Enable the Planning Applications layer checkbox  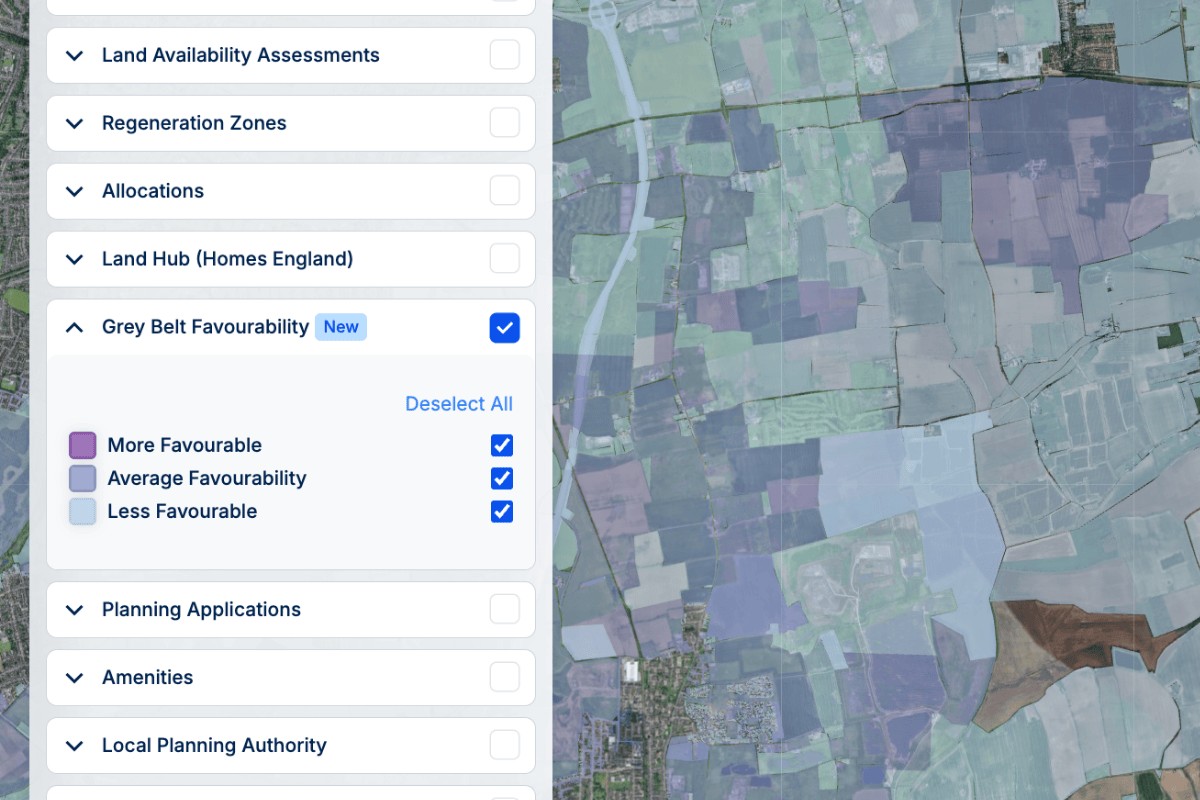(505, 609)
